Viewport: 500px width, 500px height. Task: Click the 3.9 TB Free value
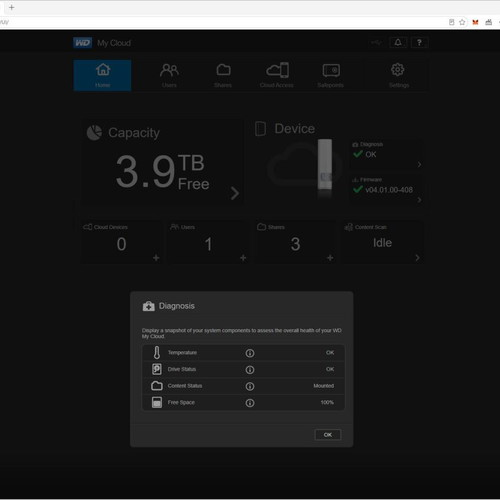pos(162,172)
